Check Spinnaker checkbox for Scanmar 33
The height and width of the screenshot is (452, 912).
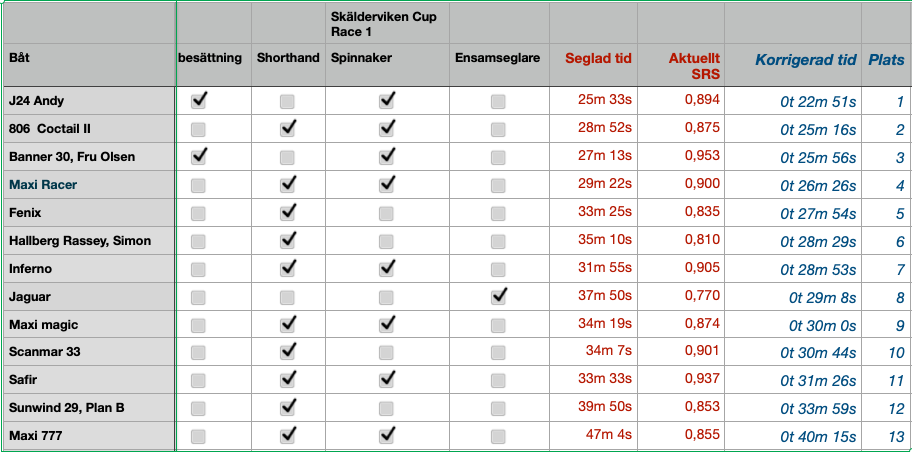[387, 353]
